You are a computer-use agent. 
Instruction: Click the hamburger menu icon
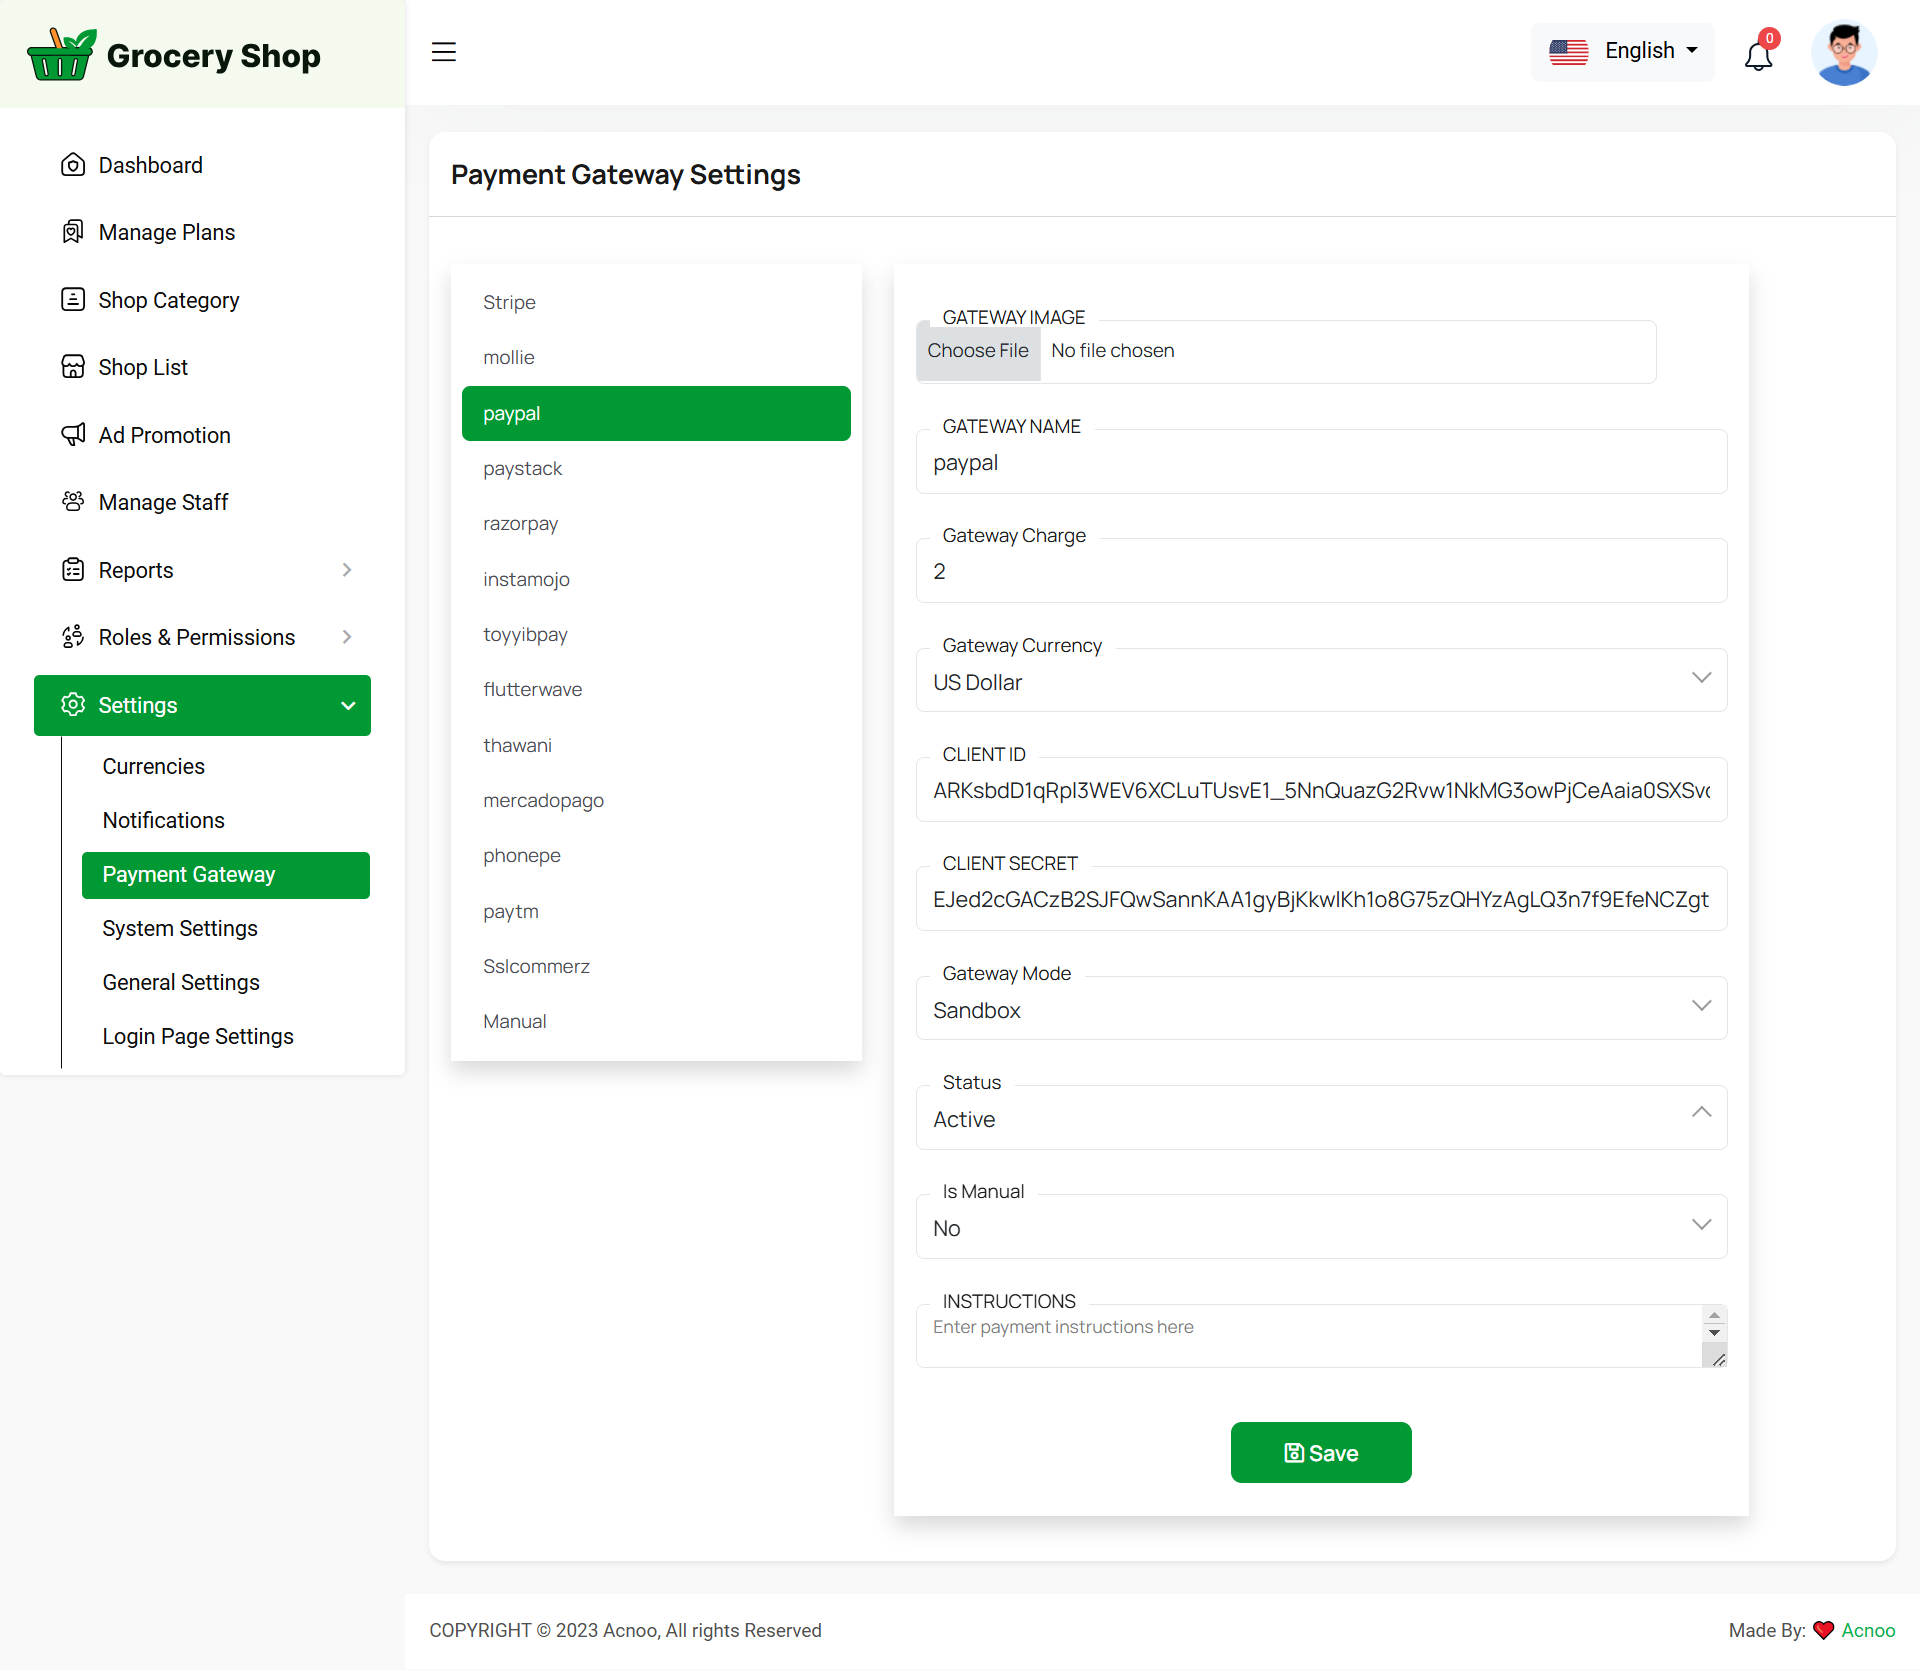[443, 52]
